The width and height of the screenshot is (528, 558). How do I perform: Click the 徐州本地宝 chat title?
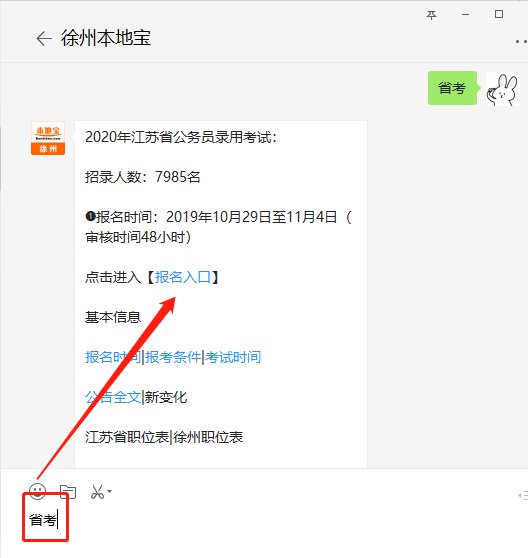pos(106,38)
